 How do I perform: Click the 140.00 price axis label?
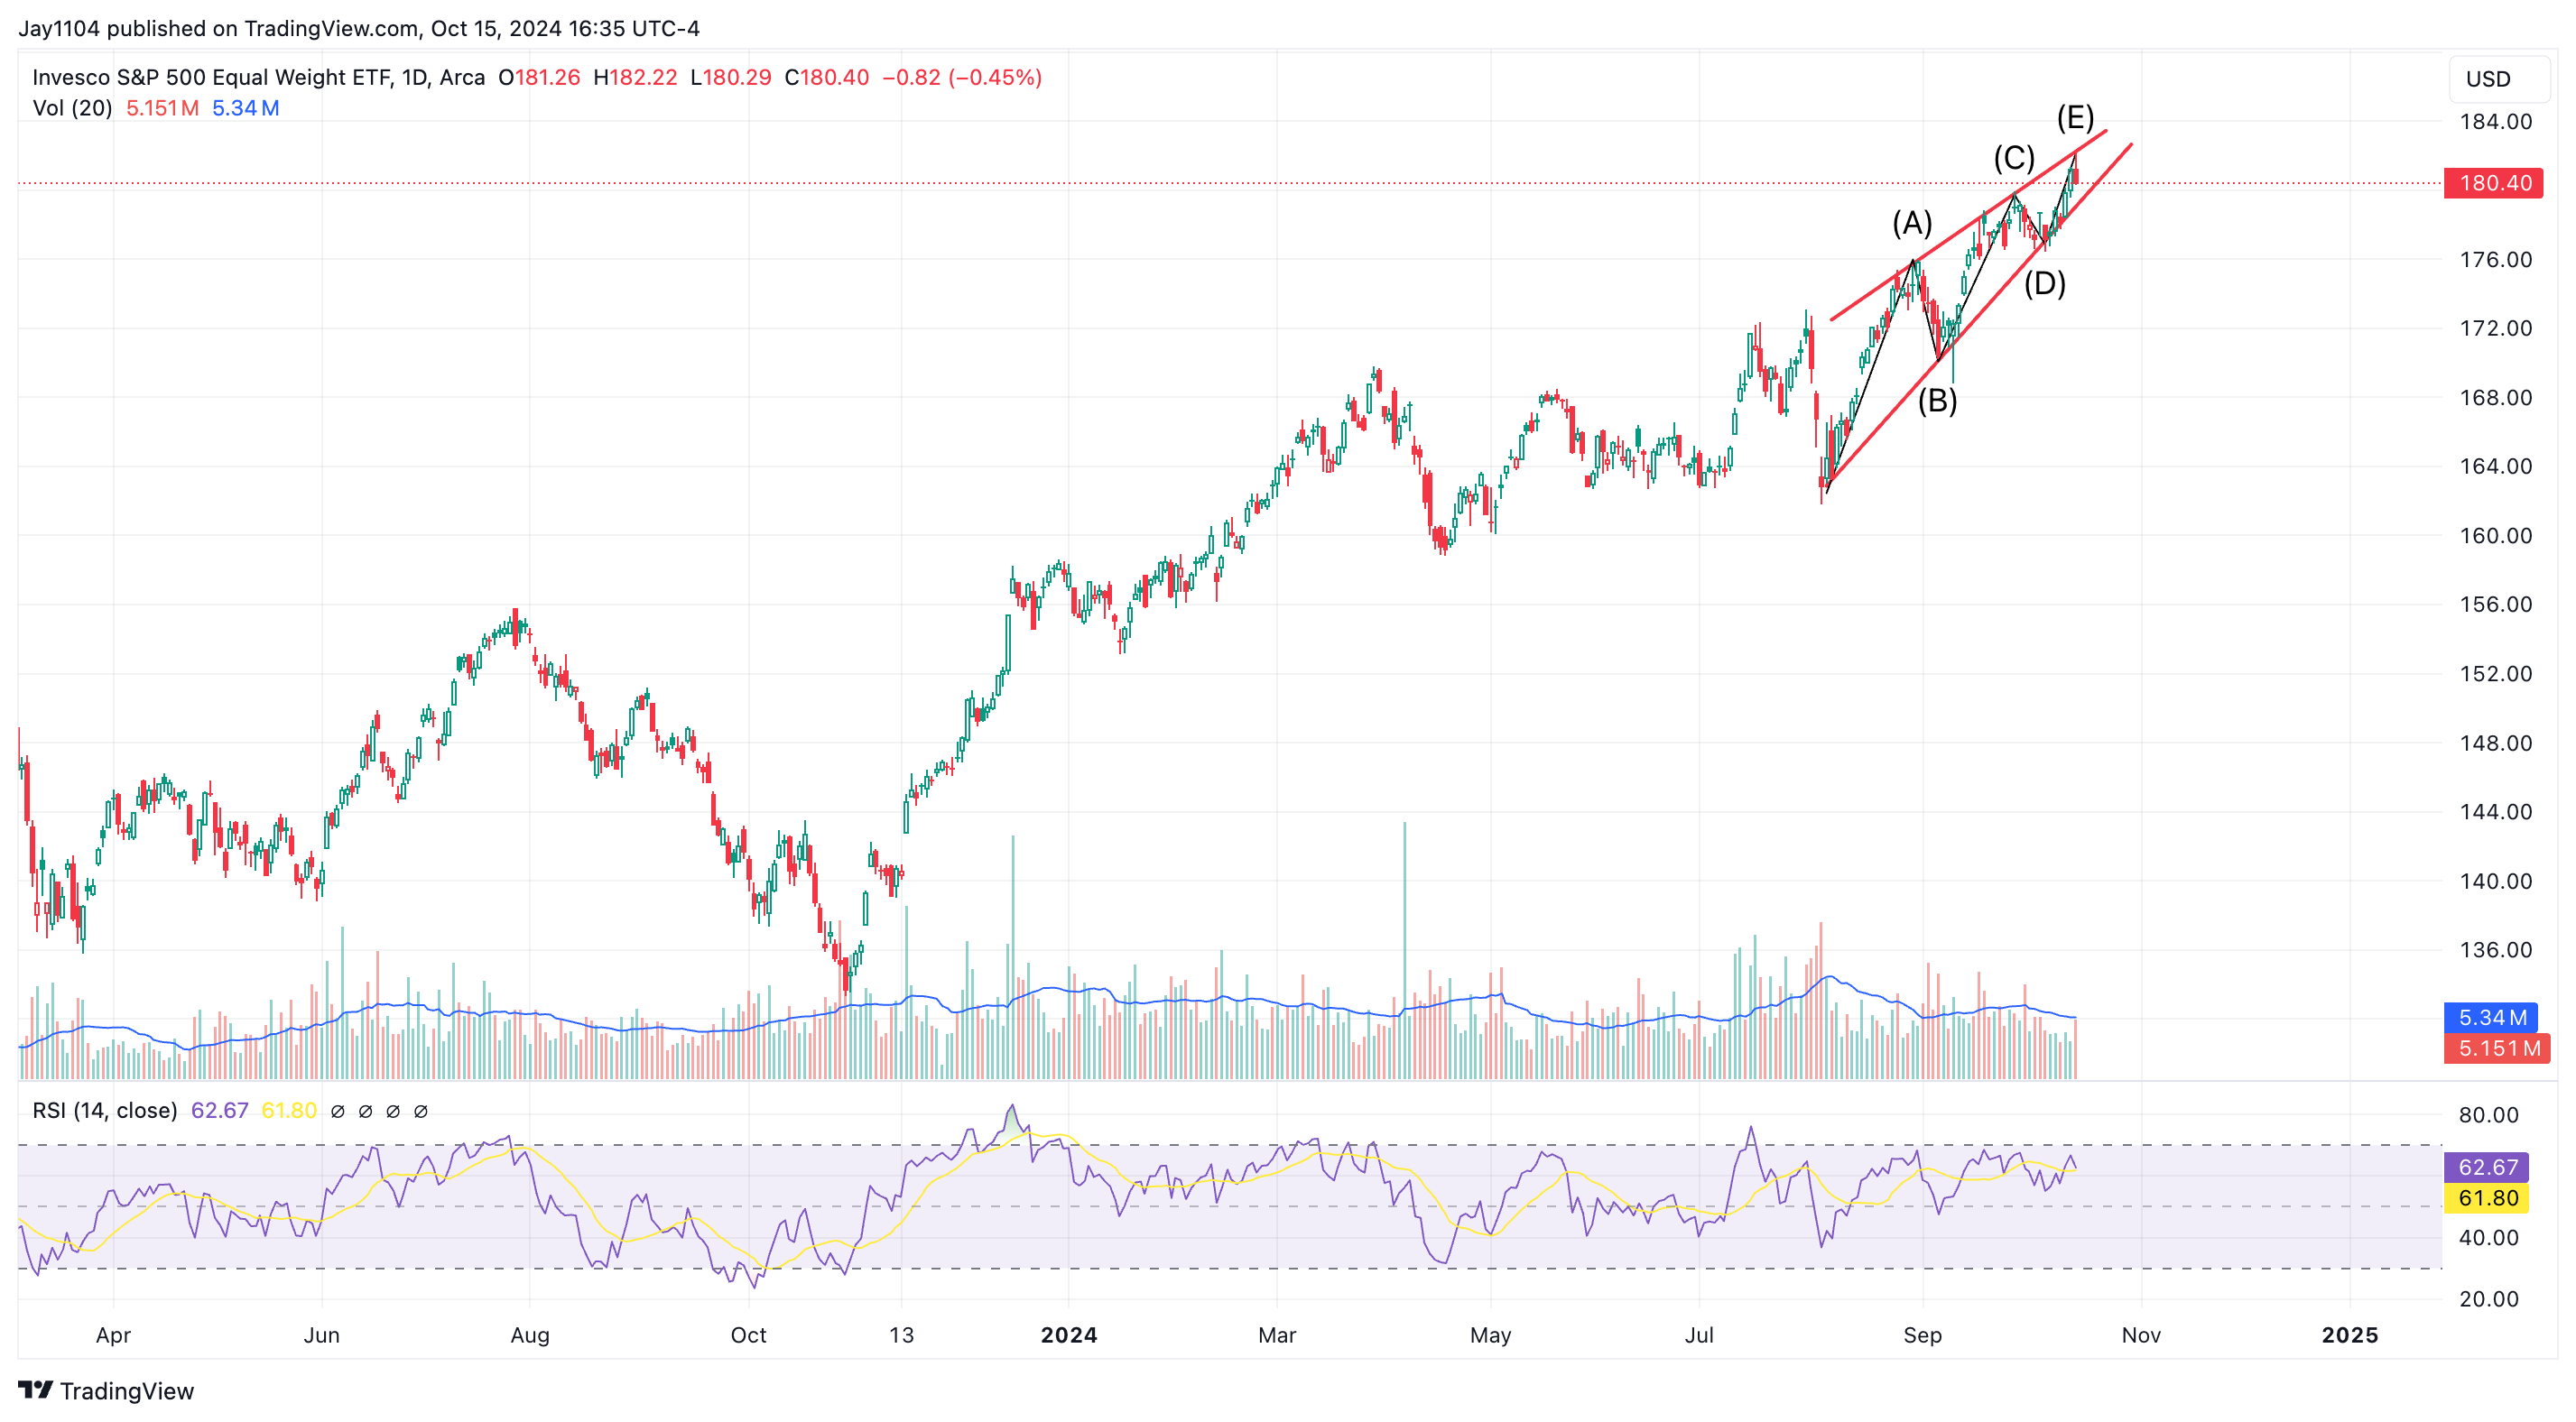click(2496, 881)
